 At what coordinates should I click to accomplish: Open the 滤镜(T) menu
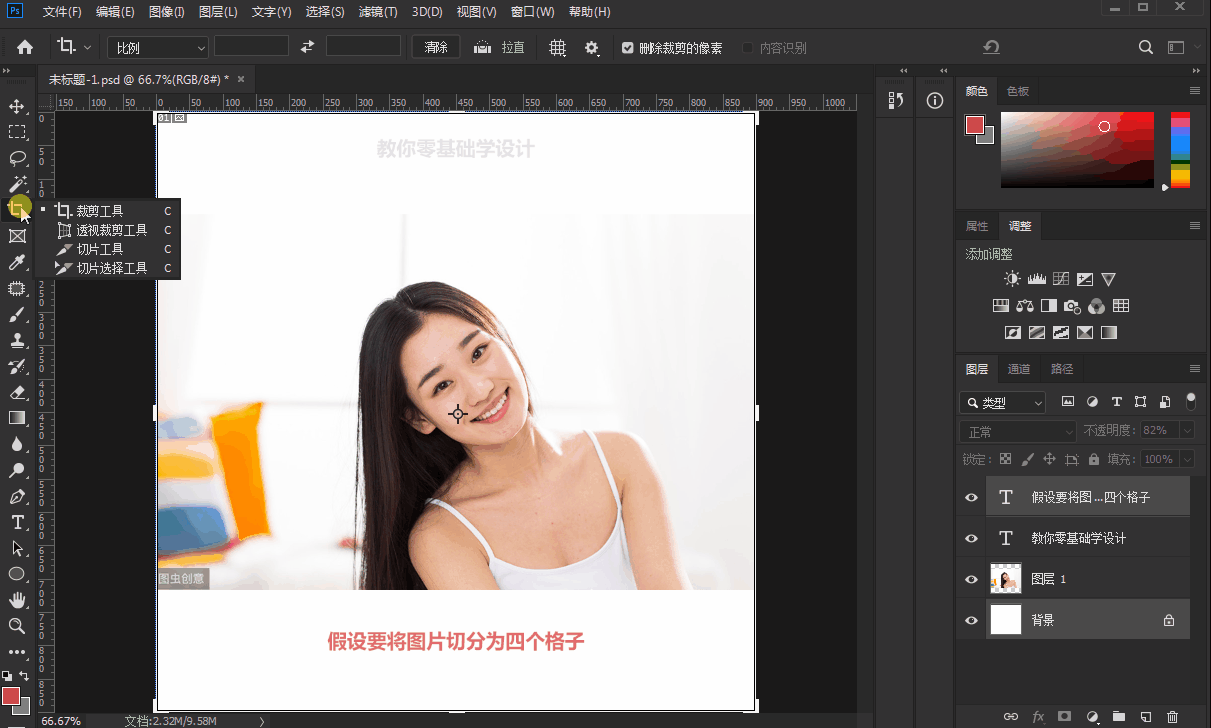coord(377,12)
